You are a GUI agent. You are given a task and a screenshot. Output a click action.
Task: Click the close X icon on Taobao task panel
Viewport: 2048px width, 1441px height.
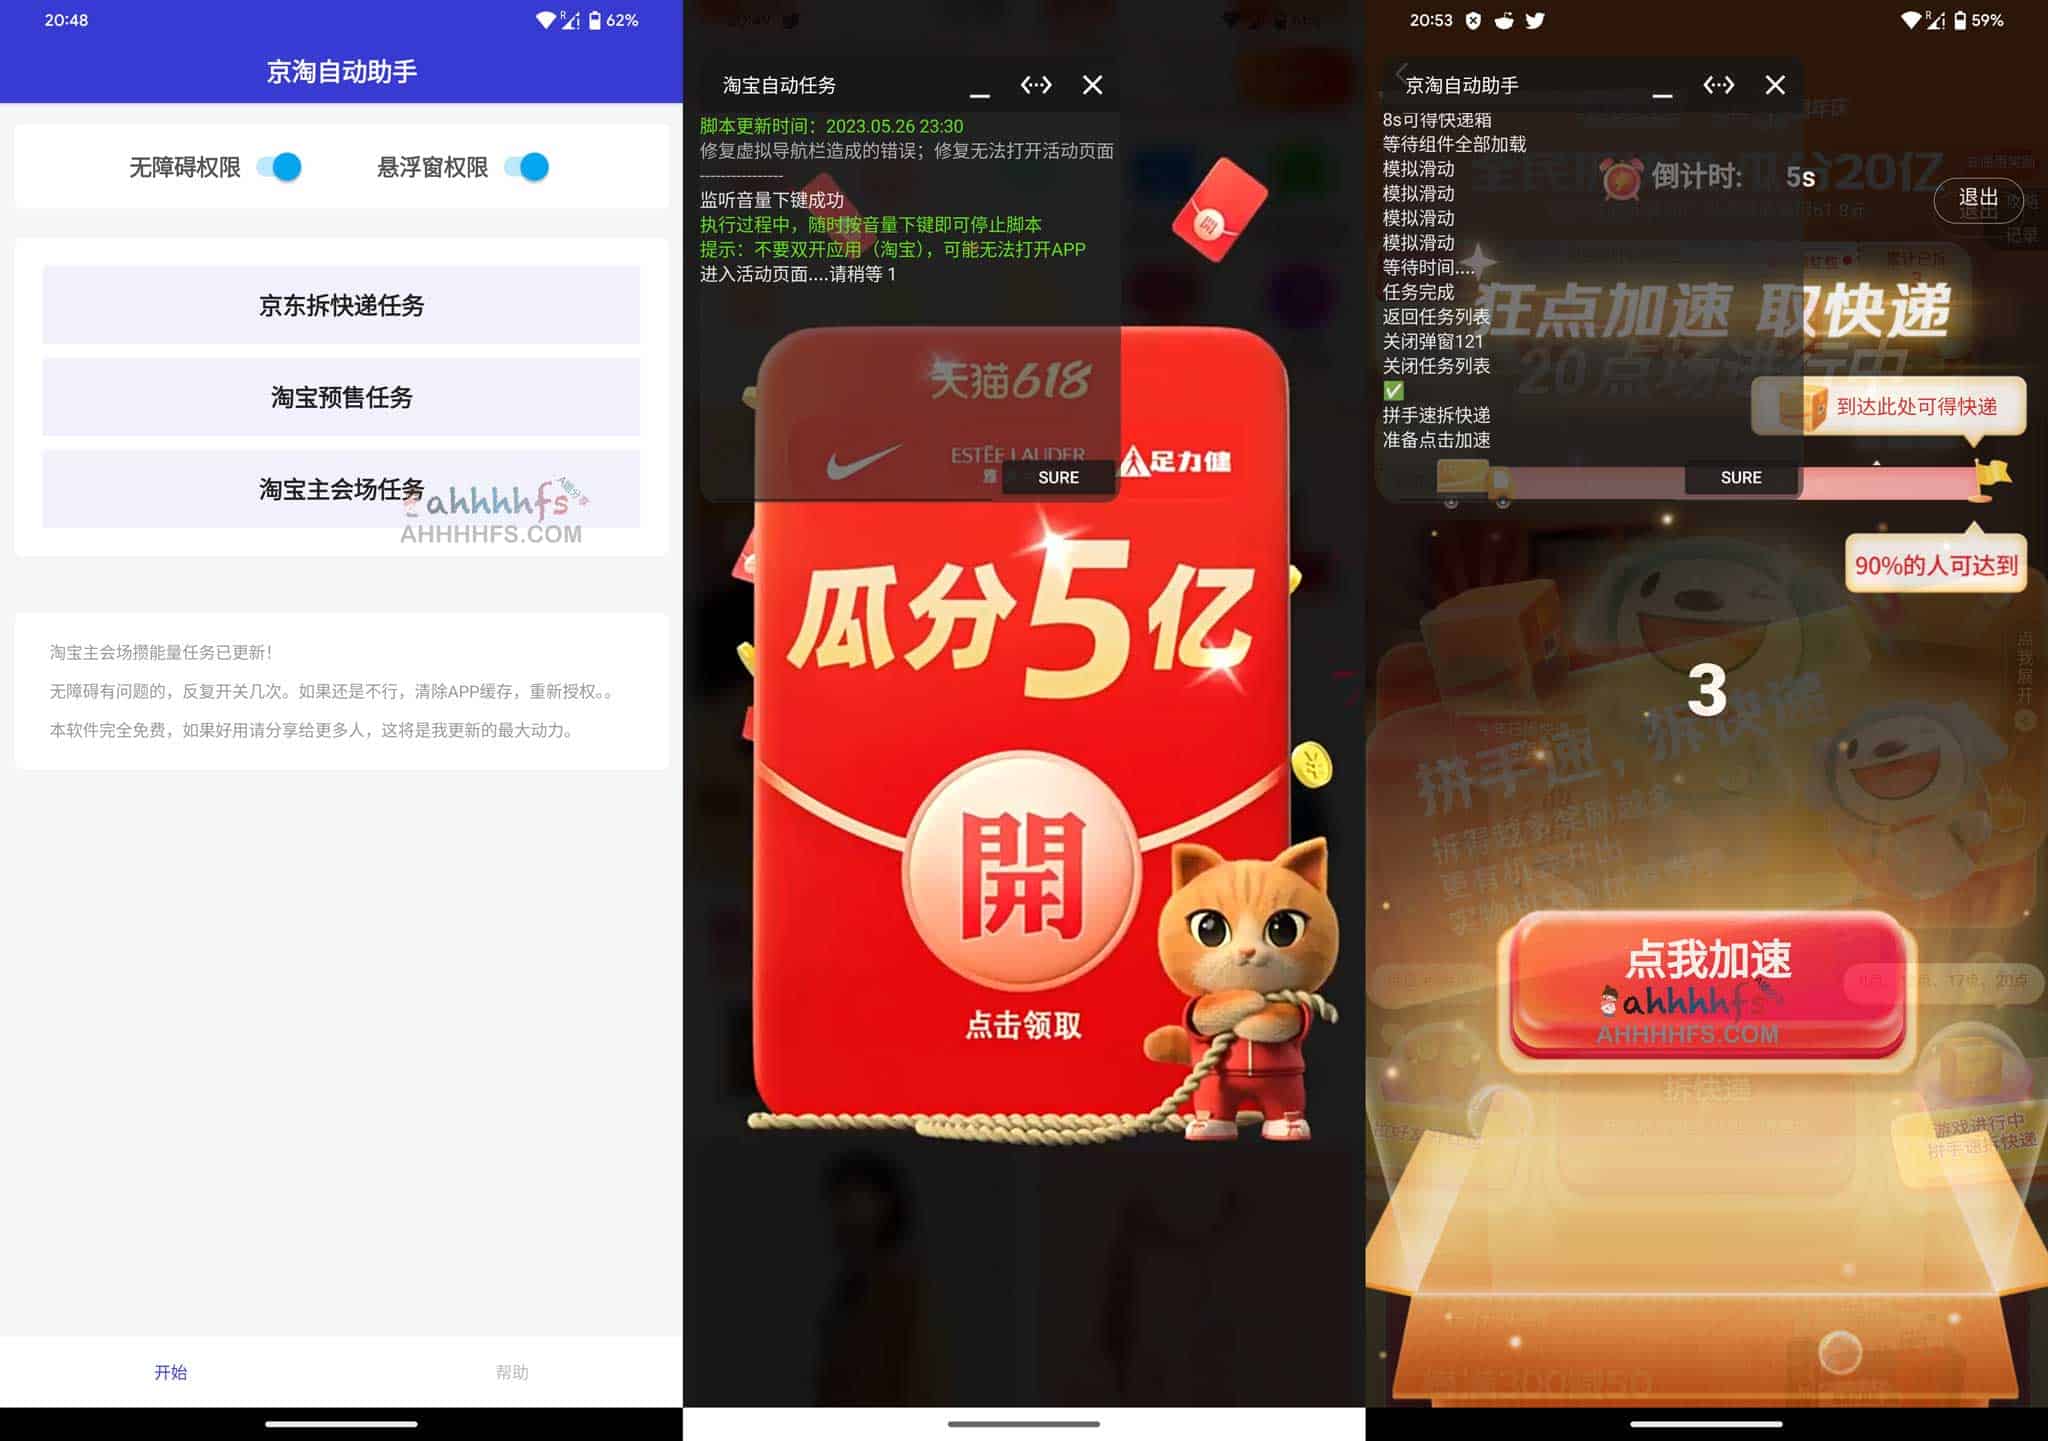point(1090,84)
